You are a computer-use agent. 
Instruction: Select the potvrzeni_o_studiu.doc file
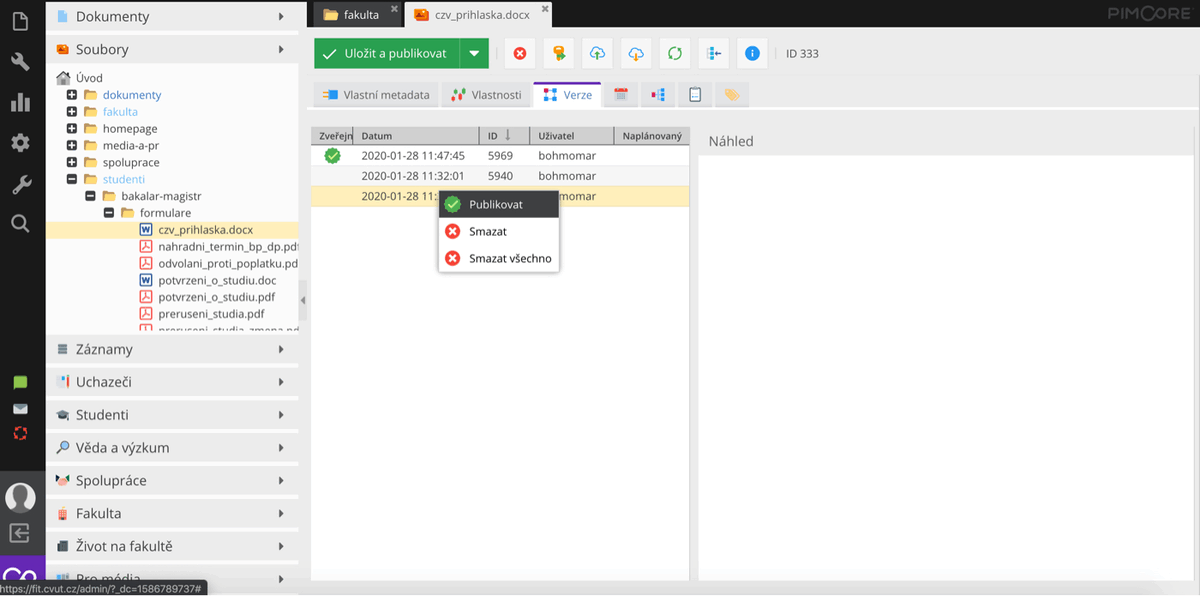pyautogui.click(x=217, y=281)
